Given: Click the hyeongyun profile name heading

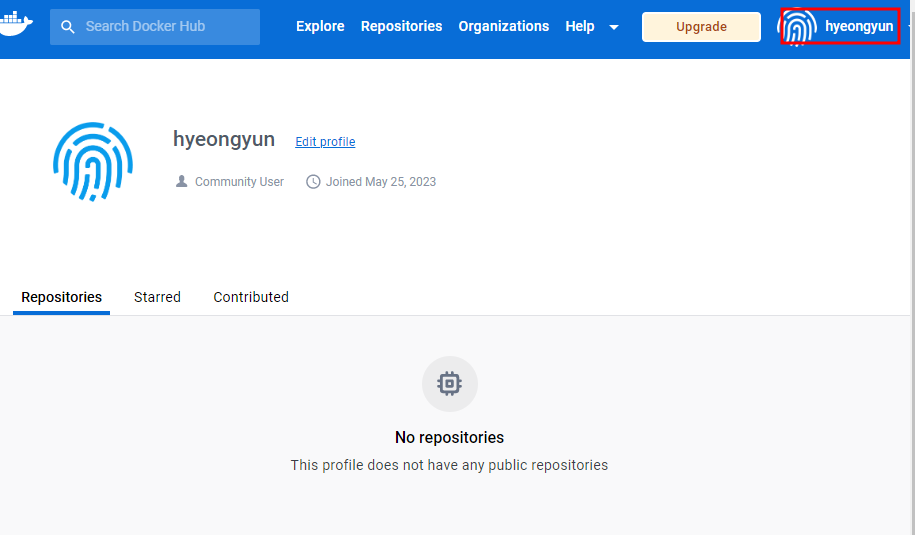Looking at the screenshot, I should [223, 139].
